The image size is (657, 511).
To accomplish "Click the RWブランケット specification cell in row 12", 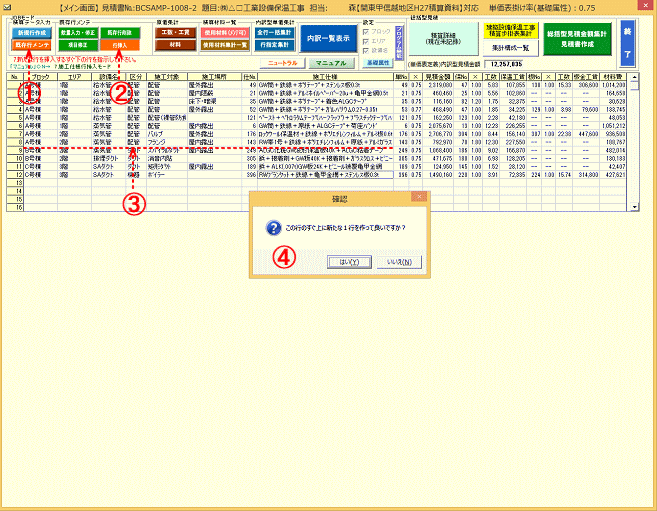I will tap(325, 175).
